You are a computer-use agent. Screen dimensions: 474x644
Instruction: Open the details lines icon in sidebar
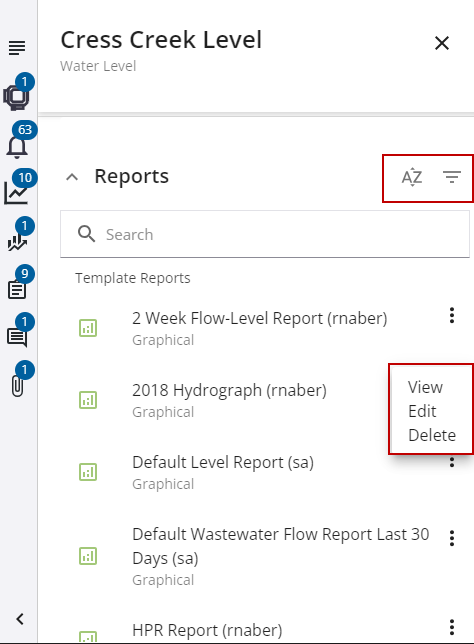click(x=17, y=48)
